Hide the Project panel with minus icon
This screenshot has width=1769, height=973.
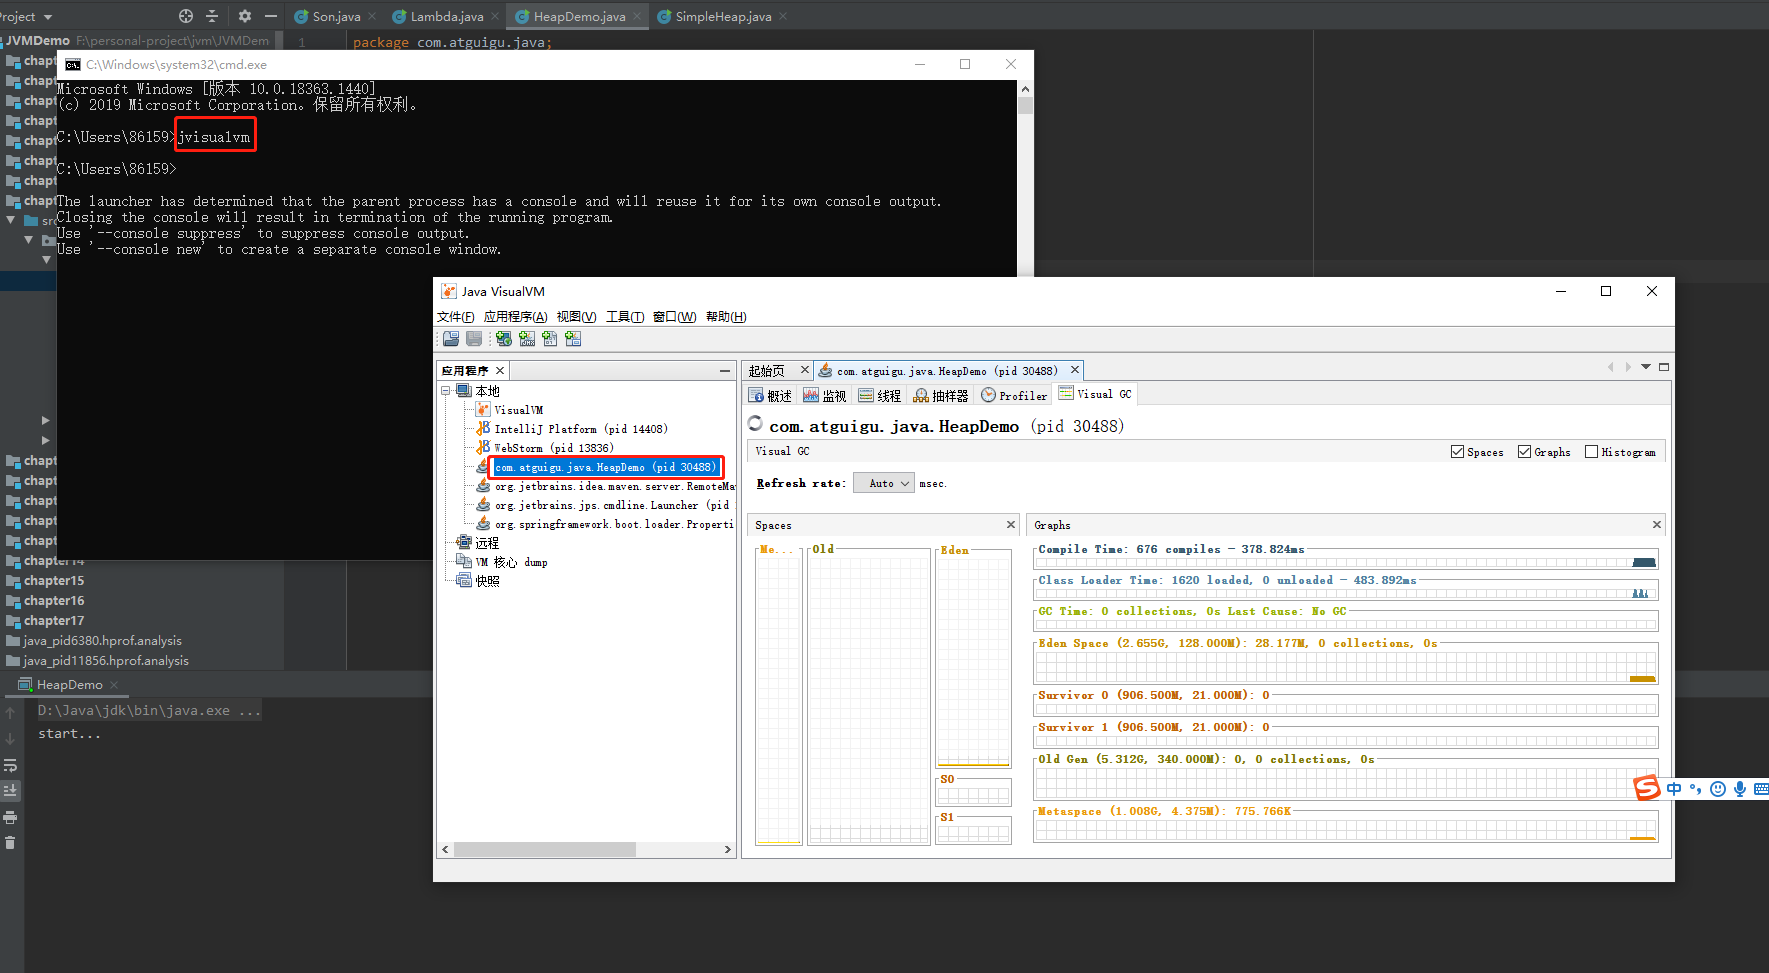click(270, 16)
